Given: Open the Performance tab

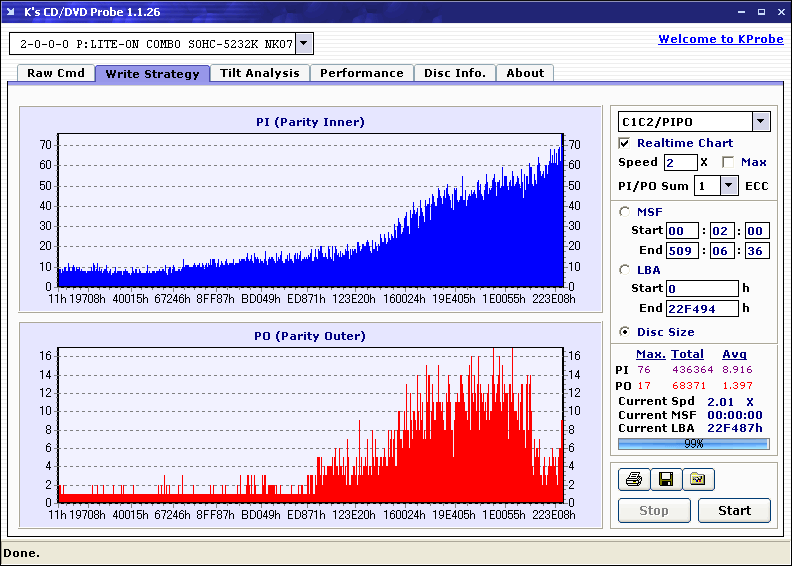Looking at the screenshot, I should (362, 73).
